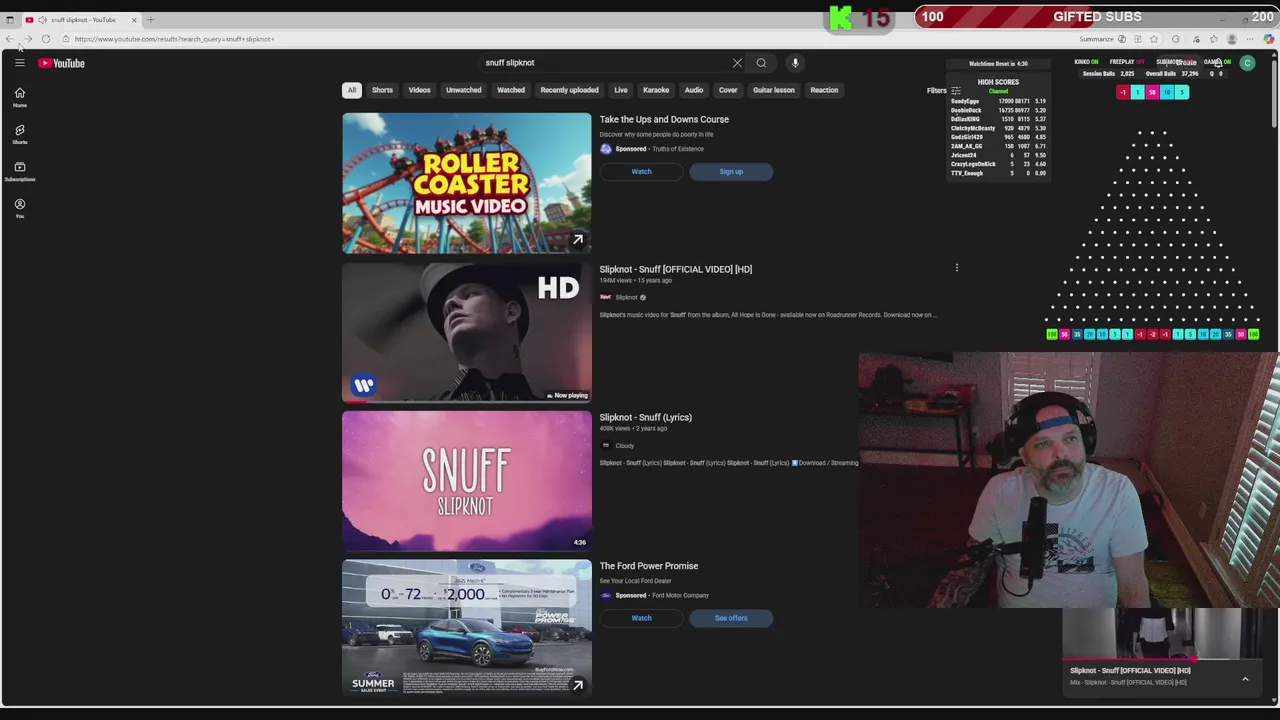Expand the miniplayer with the chevron
Image resolution: width=1280 pixels, height=720 pixels.
[1245, 679]
